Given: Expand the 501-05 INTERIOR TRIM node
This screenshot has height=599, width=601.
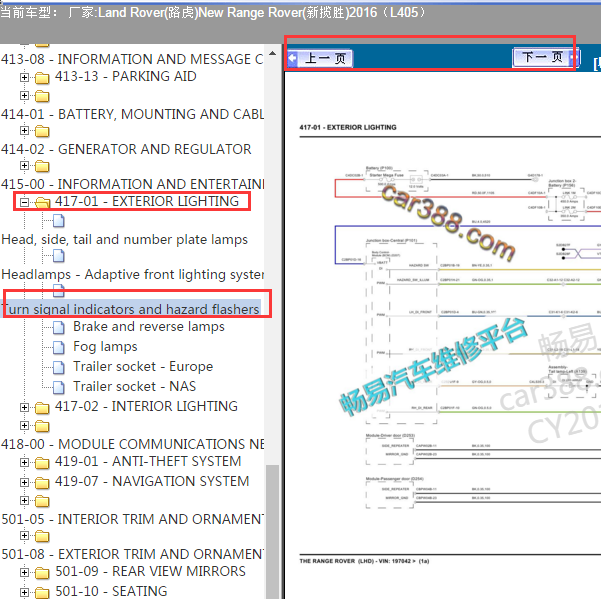Looking at the screenshot, I should 24,501.
